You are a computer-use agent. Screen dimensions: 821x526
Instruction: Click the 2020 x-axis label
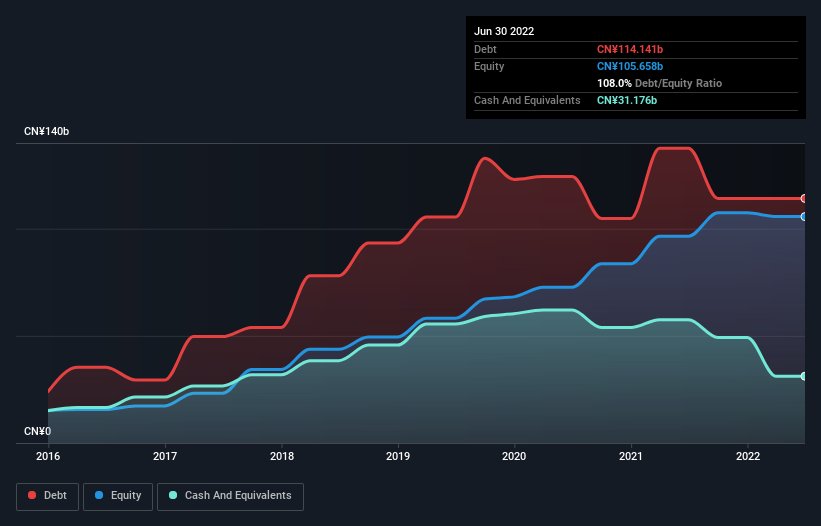pos(514,456)
